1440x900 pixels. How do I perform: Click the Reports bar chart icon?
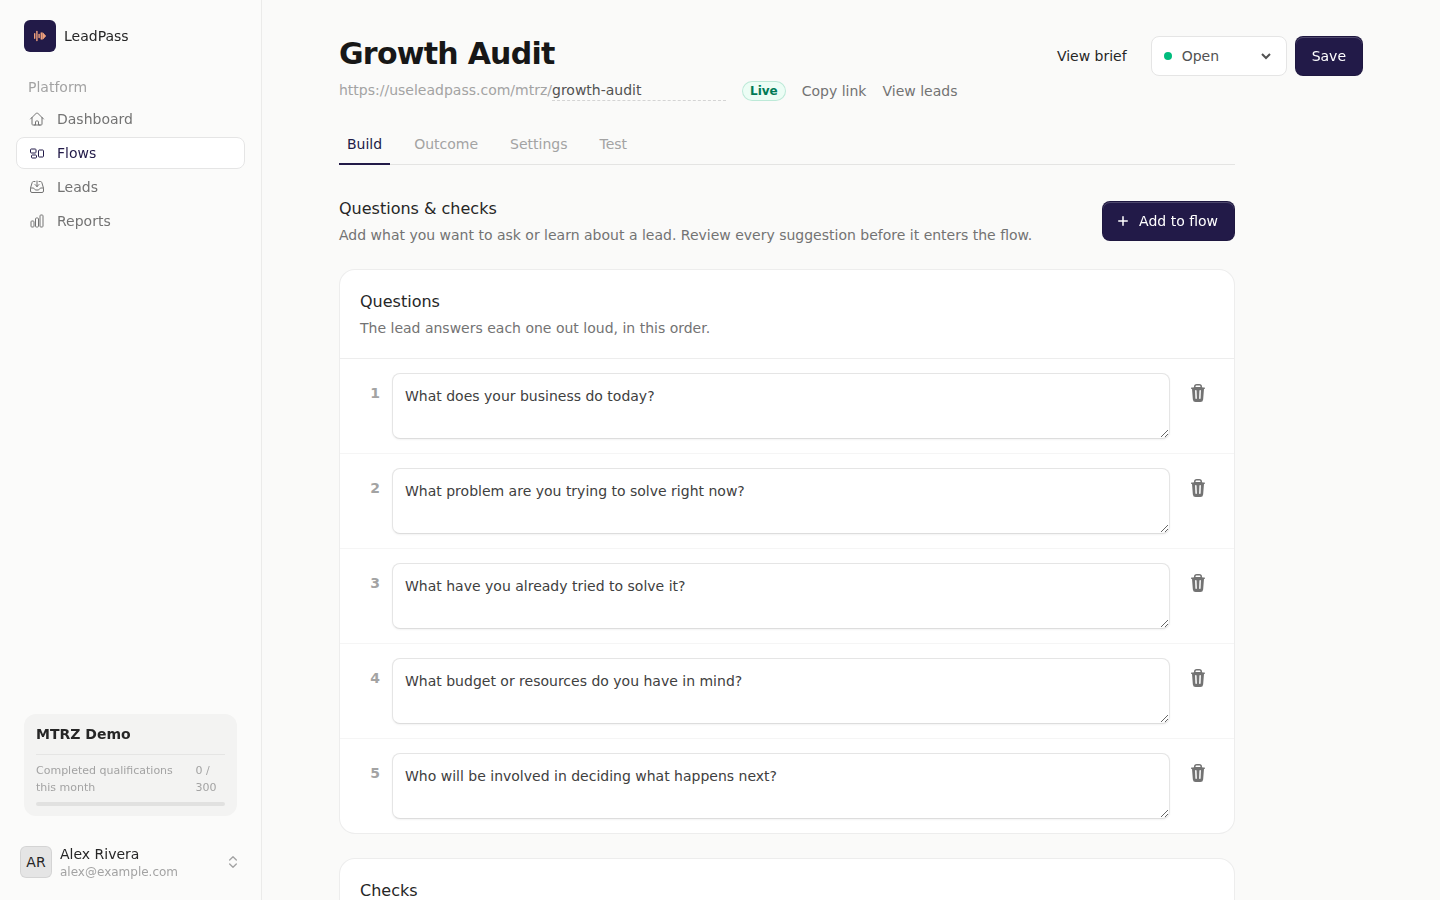(x=37, y=221)
